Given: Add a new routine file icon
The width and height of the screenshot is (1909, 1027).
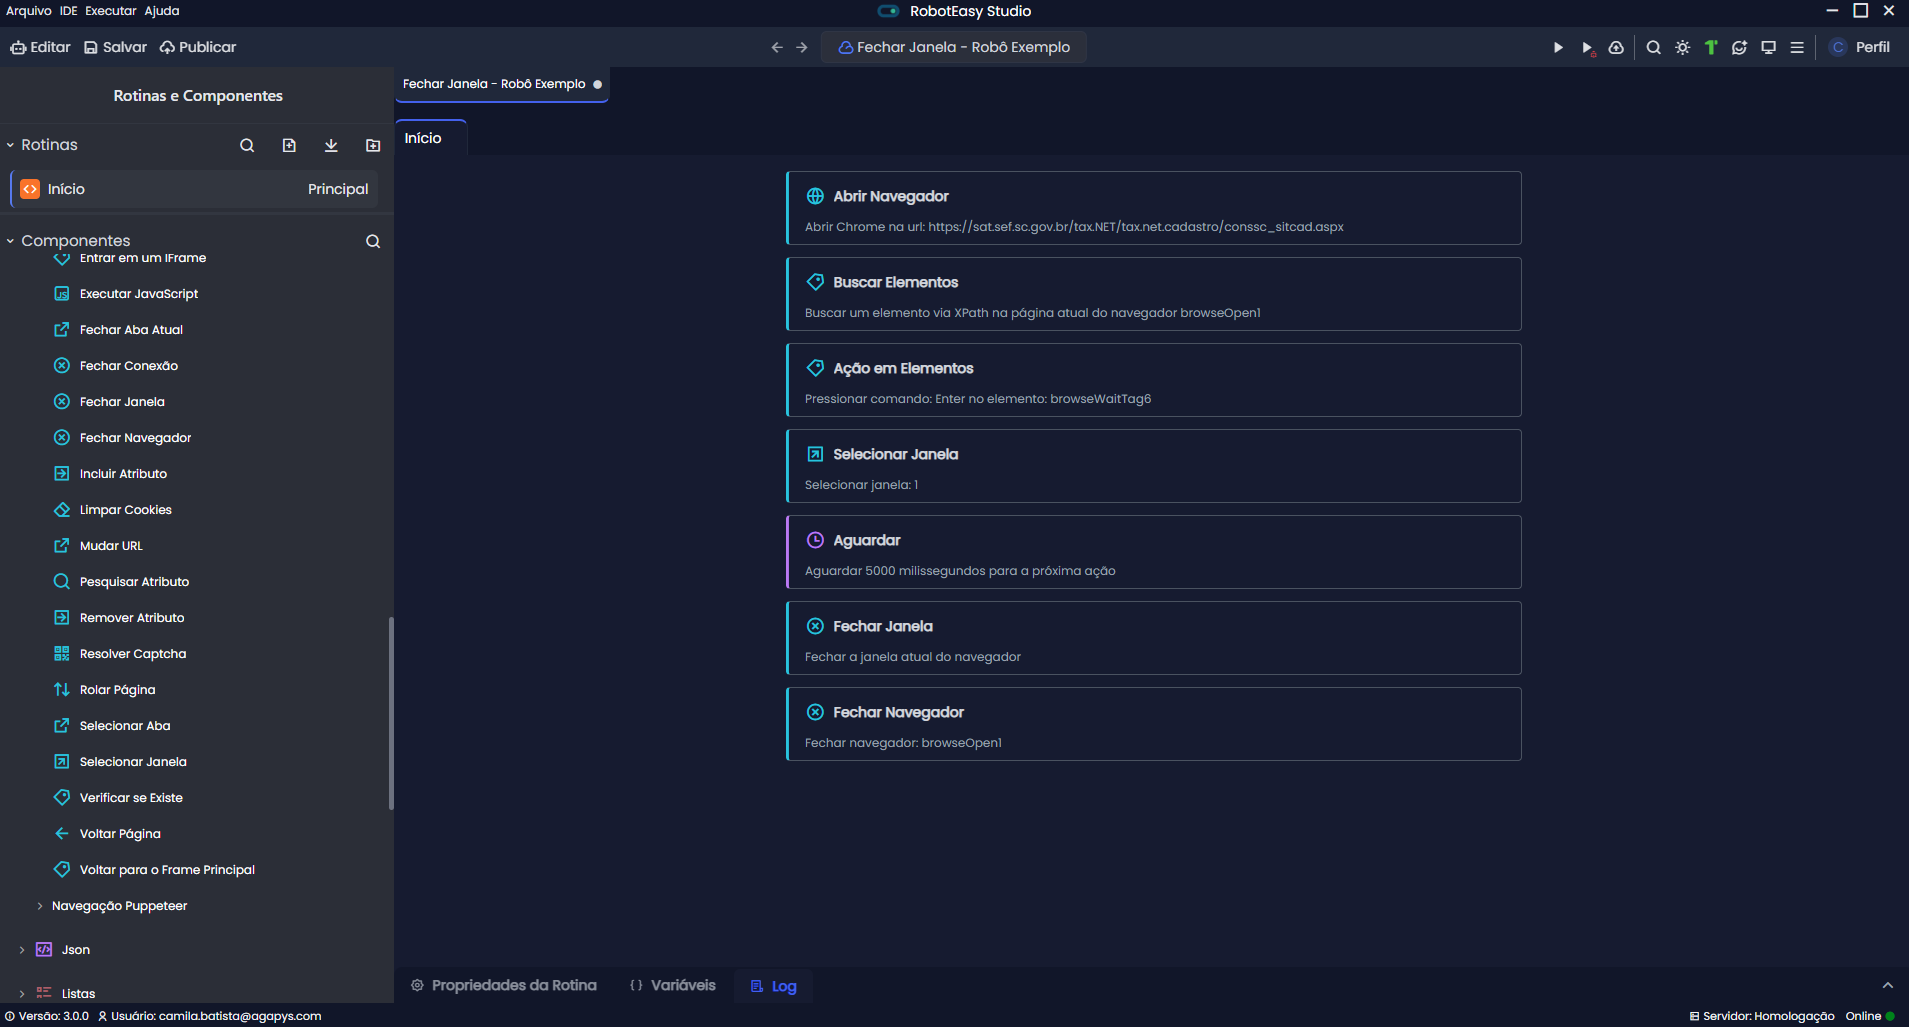Looking at the screenshot, I should point(289,145).
